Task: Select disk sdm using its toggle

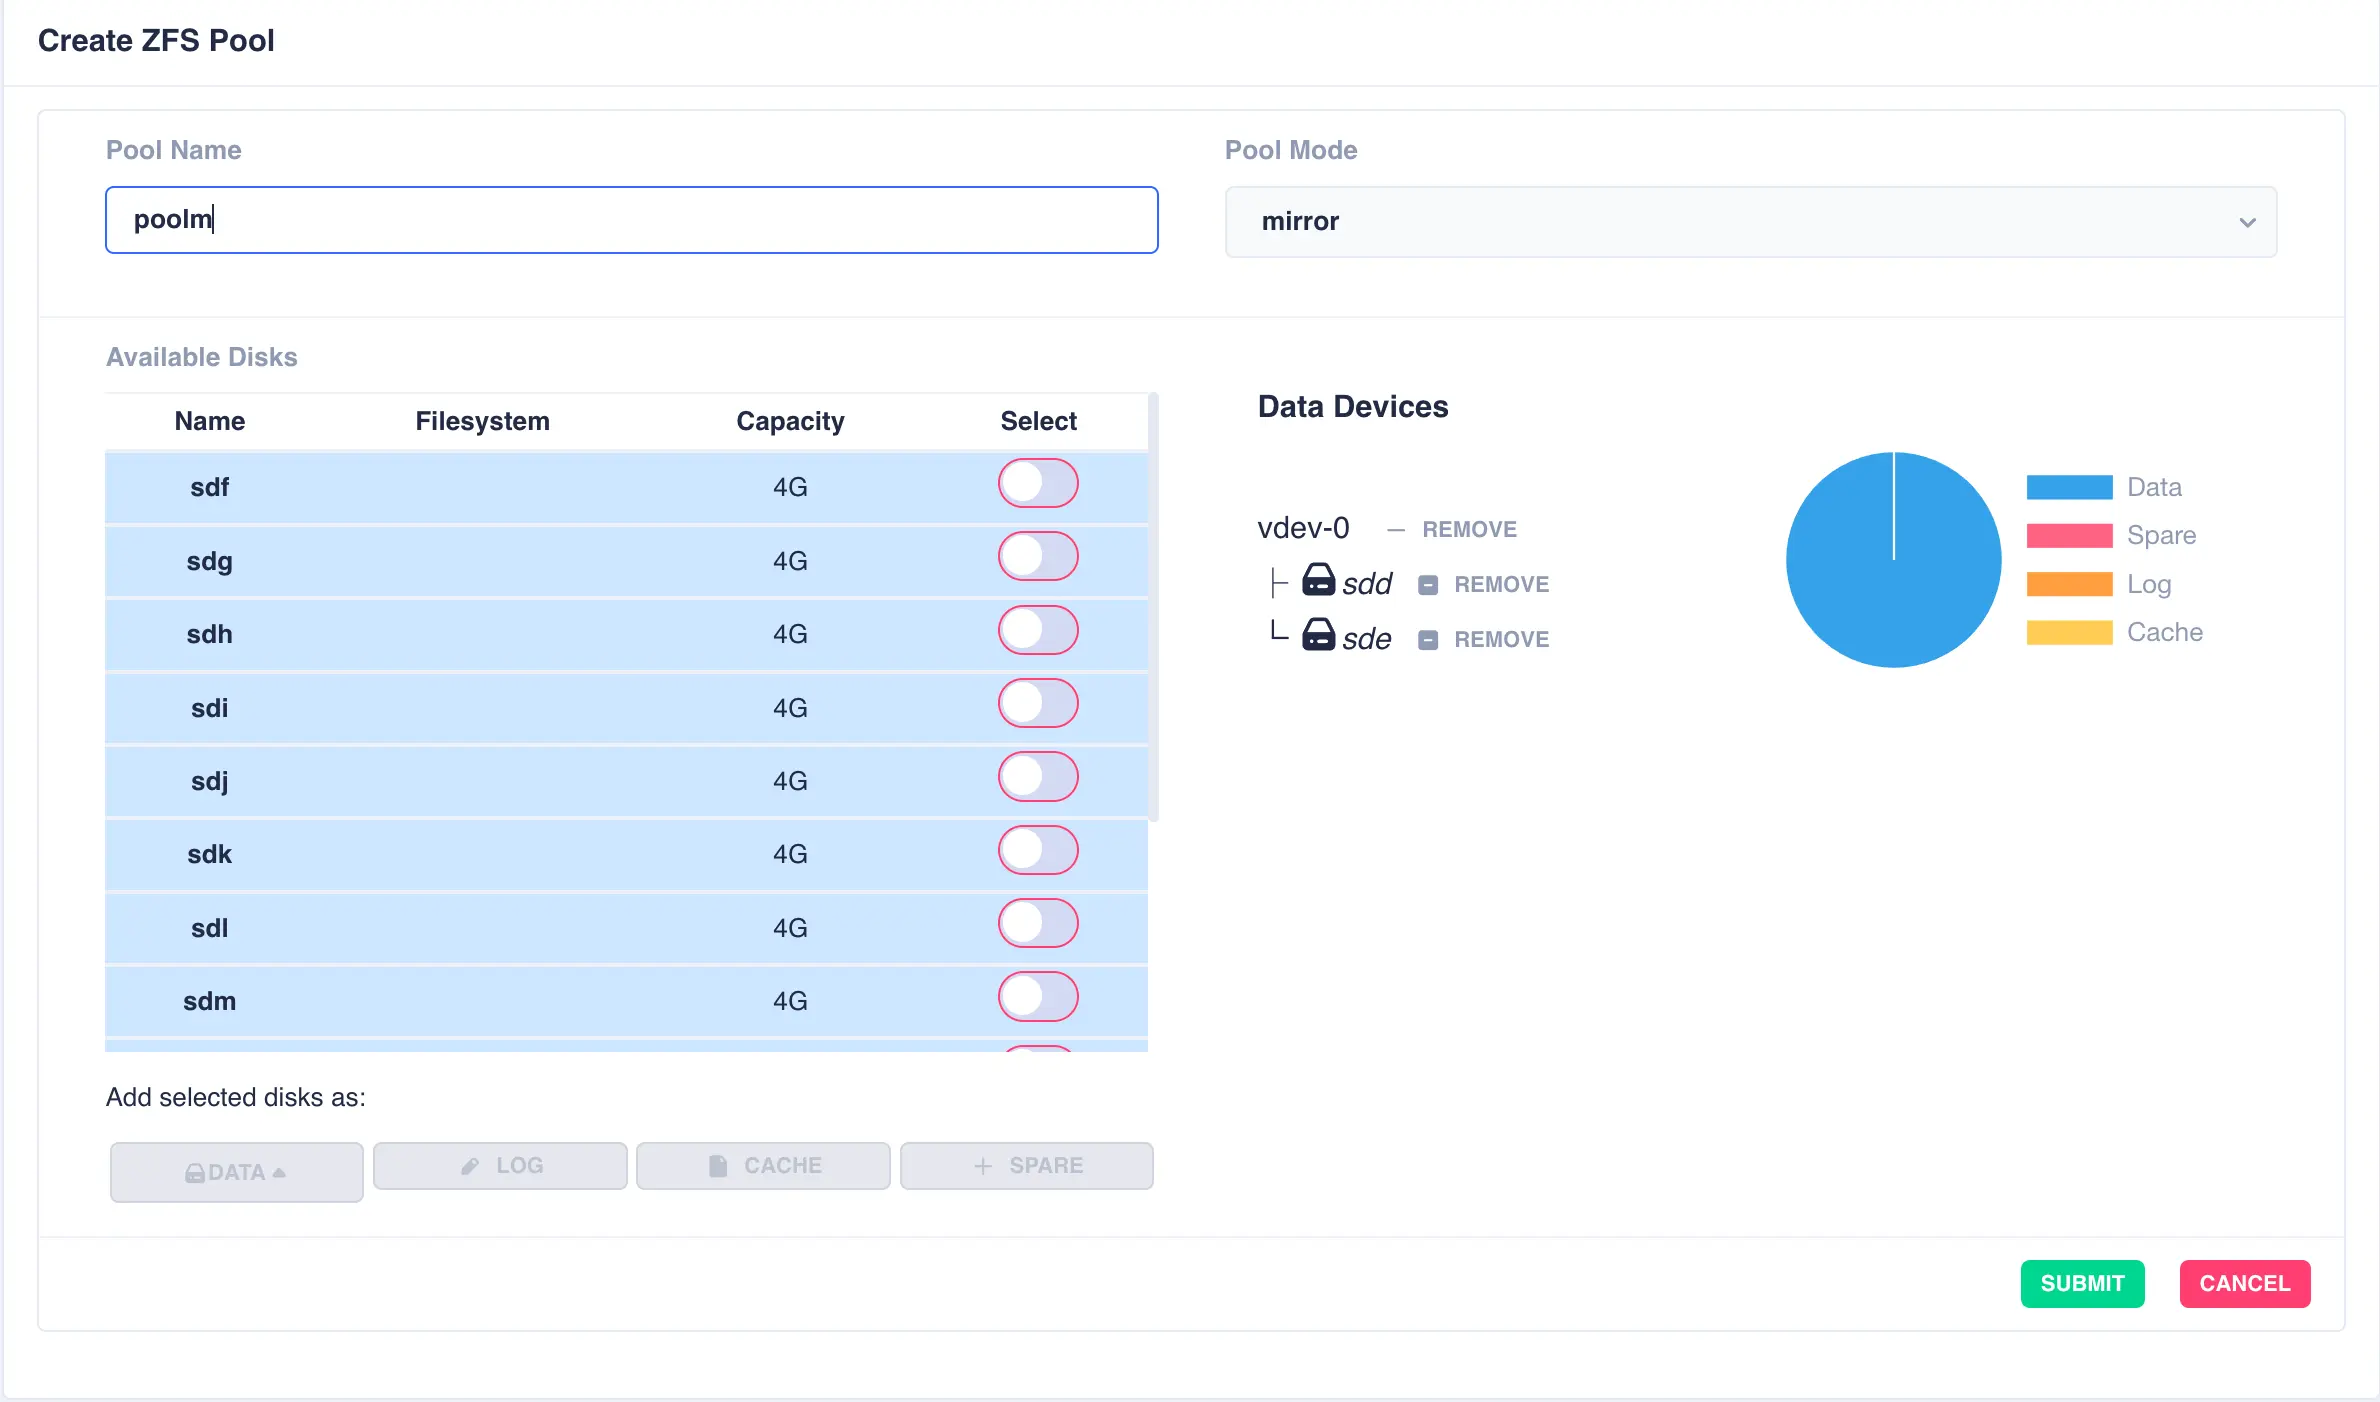Action: click(1038, 997)
